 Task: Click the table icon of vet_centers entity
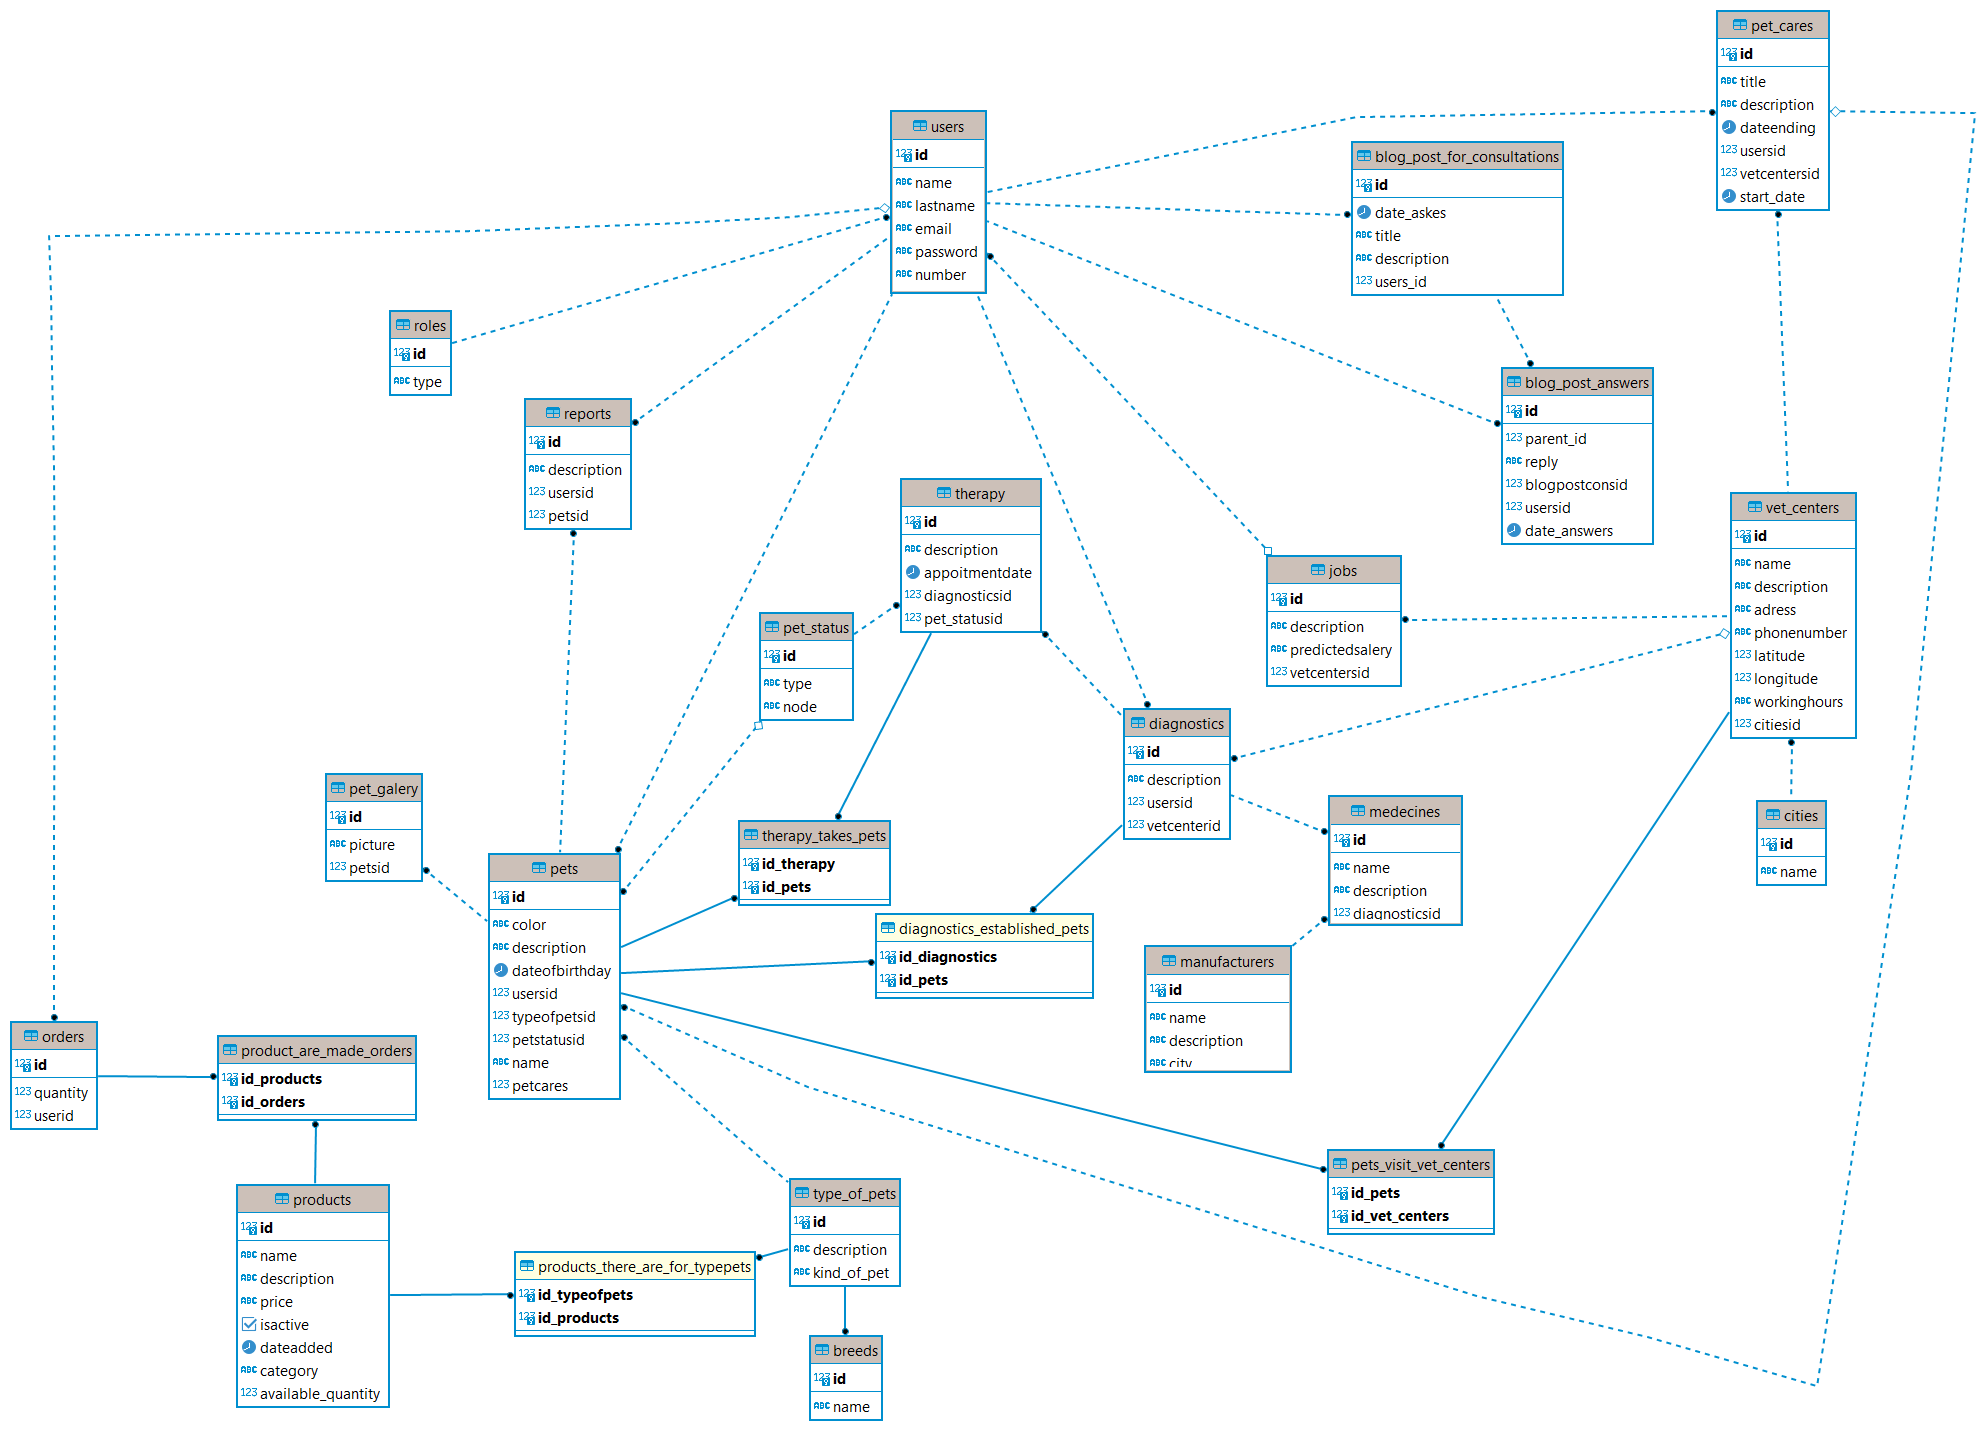(x=1754, y=508)
